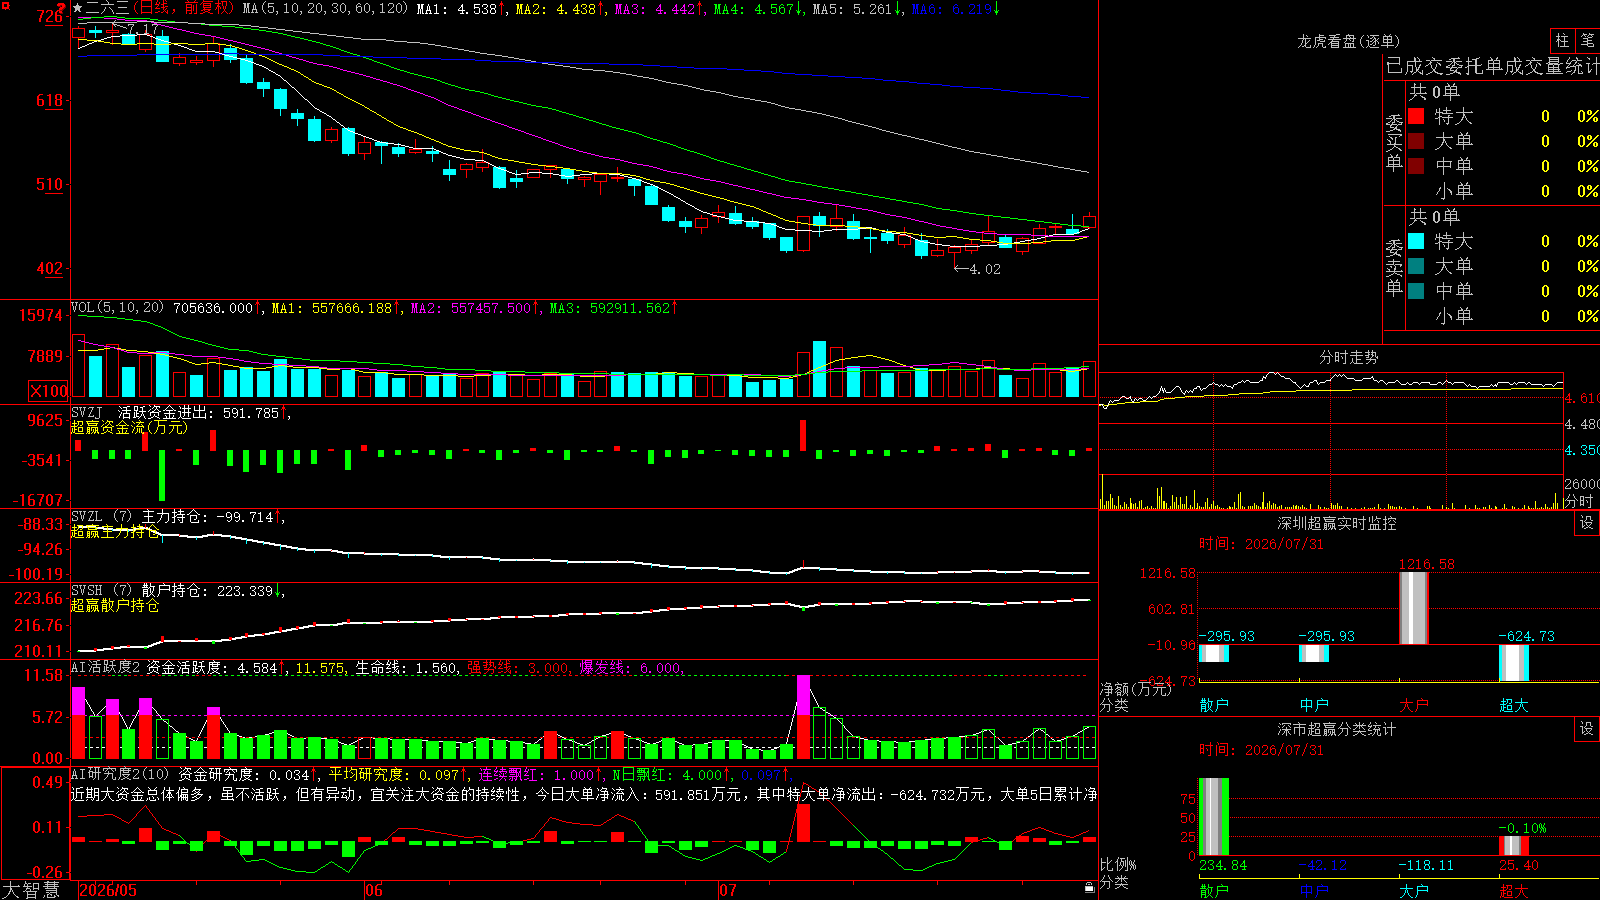Screen dimensions: 1600x900
Task: Click the X100 volume multiplier box
Action: [49, 391]
